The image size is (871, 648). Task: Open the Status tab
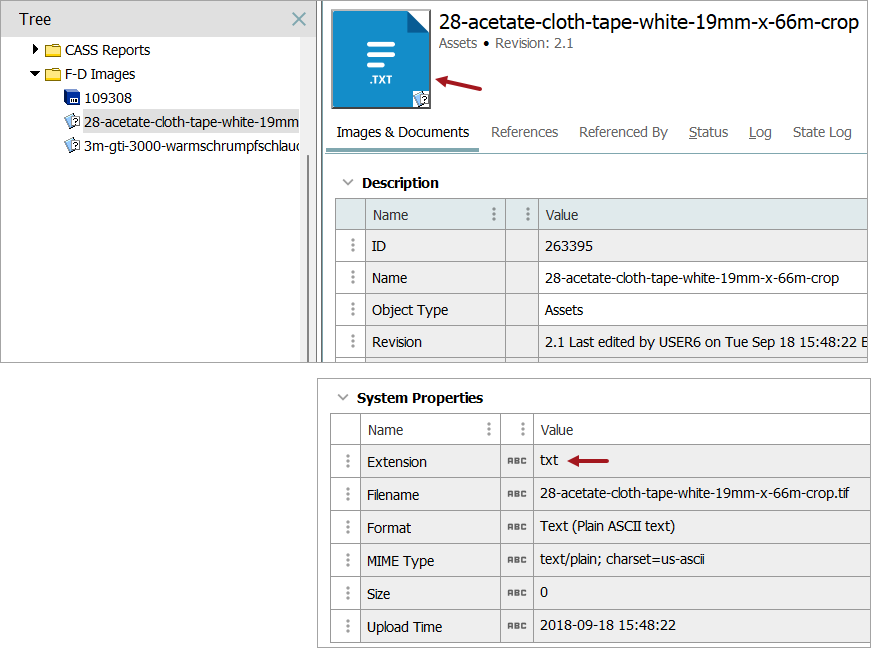[708, 132]
